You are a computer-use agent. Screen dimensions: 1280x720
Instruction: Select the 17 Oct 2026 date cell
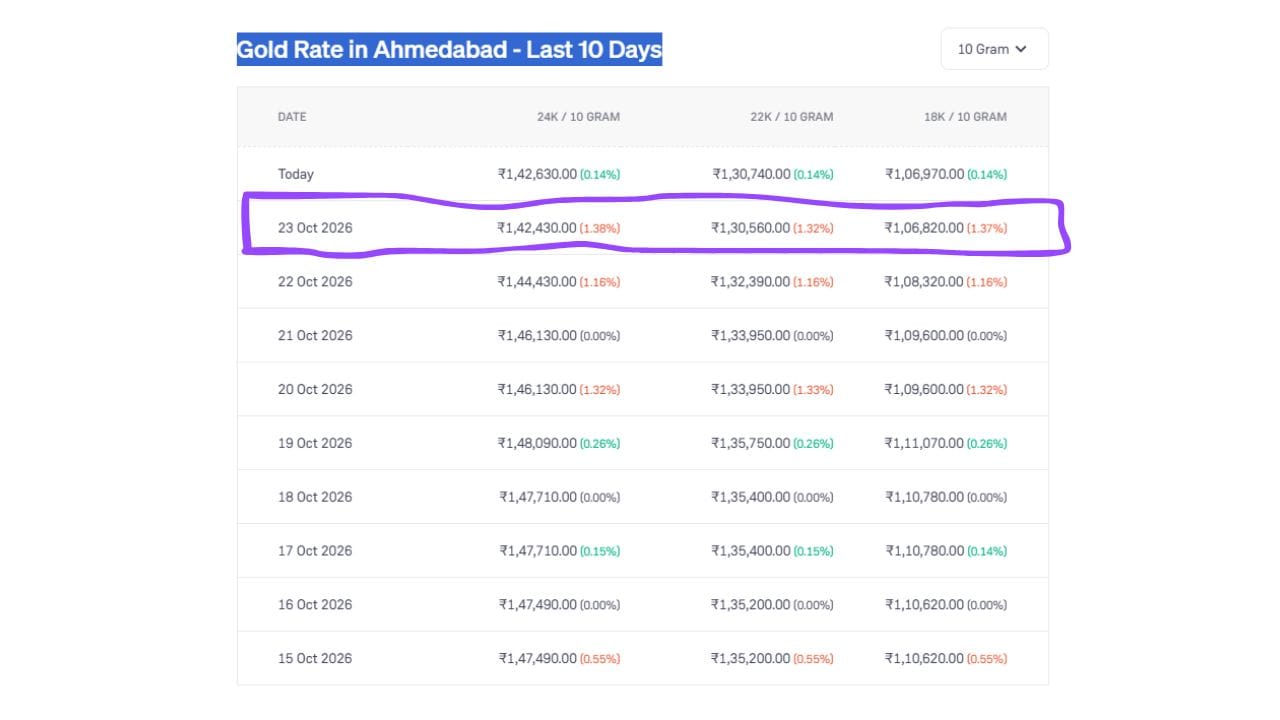click(315, 551)
